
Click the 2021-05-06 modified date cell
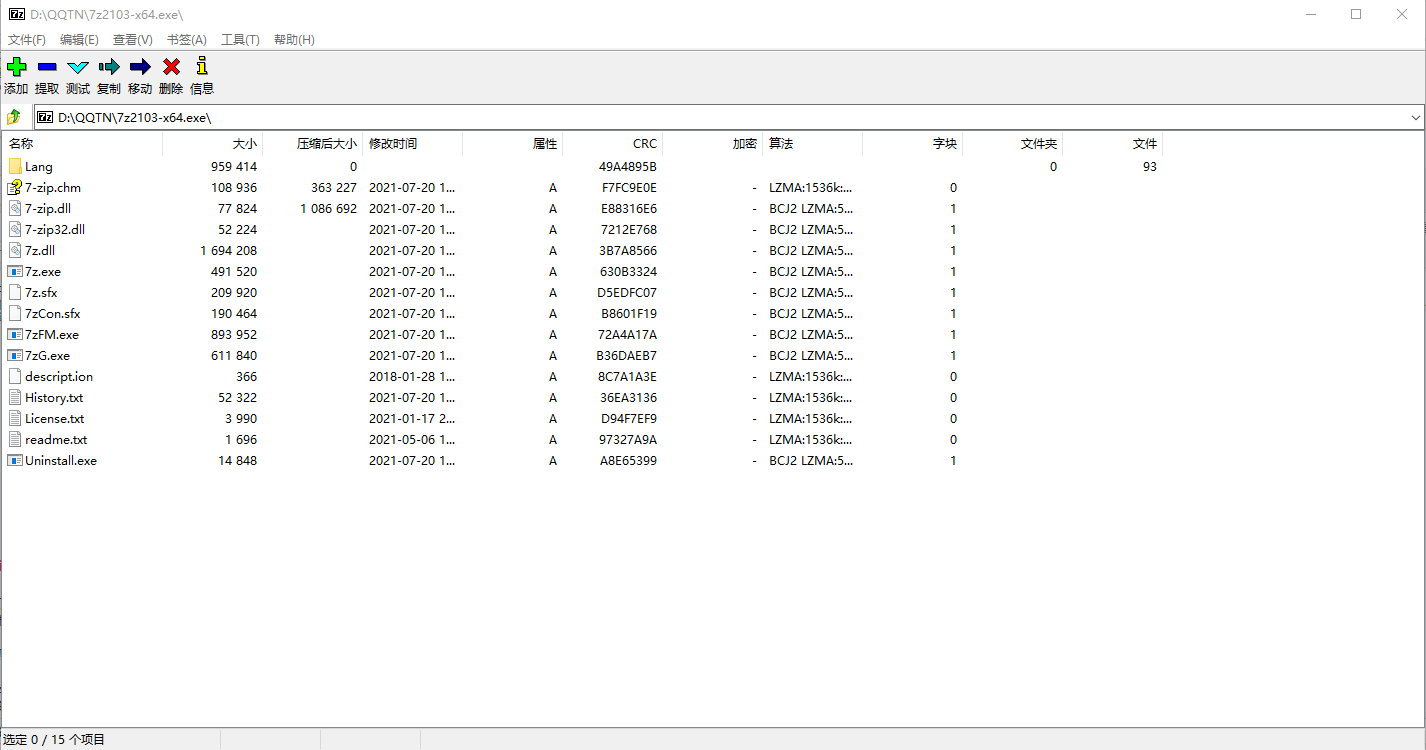[x=412, y=440]
